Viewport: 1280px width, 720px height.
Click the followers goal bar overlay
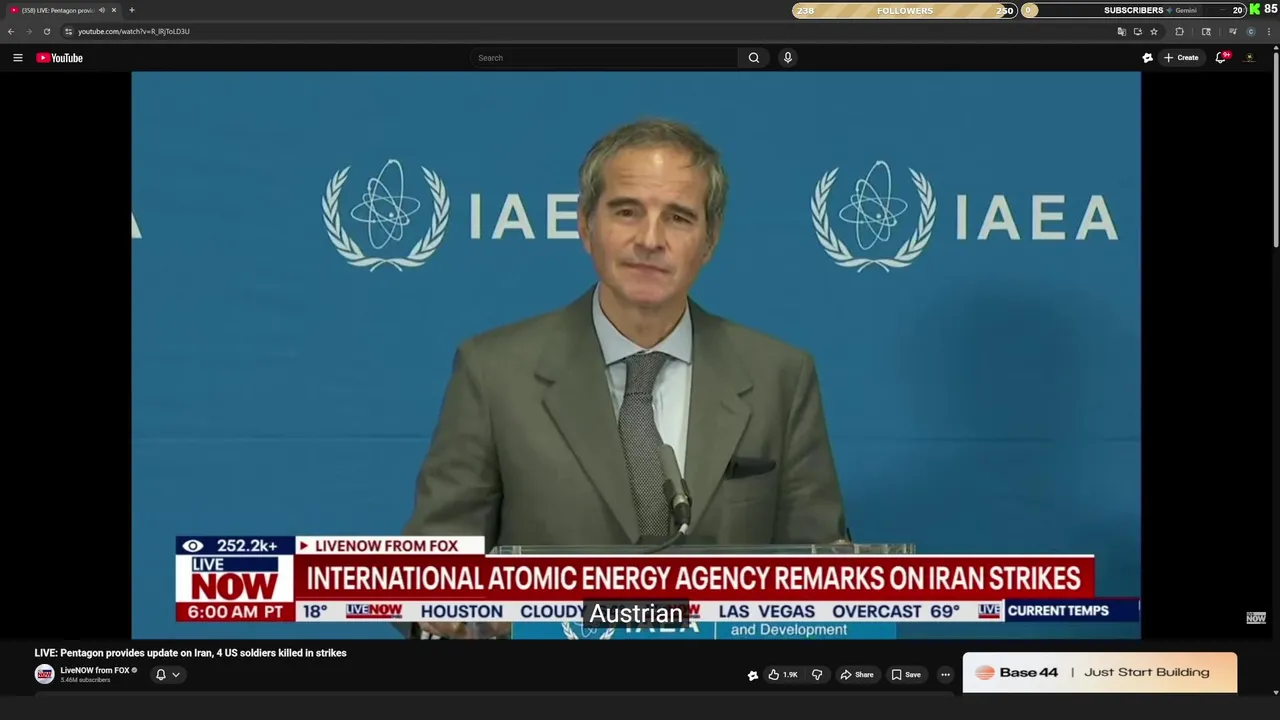click(904, 10)
